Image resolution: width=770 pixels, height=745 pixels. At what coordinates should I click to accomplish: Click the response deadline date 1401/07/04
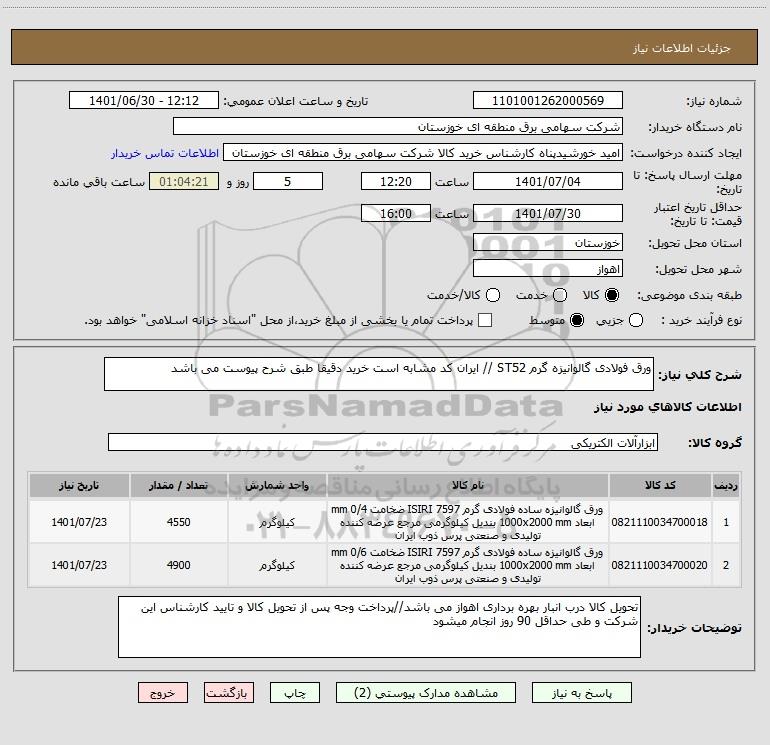click(548, 181)
